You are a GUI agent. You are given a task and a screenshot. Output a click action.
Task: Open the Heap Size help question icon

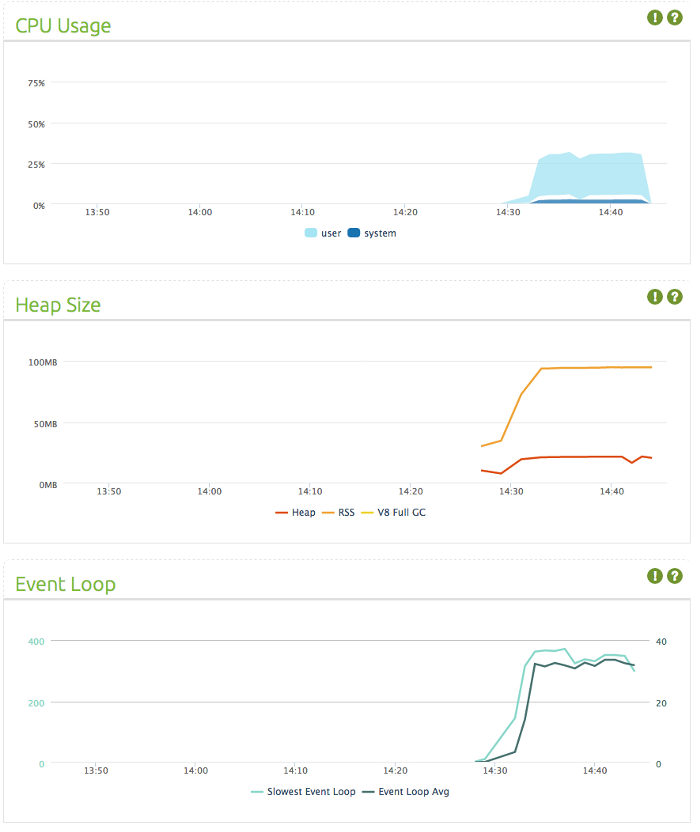(x=675, y=297)
